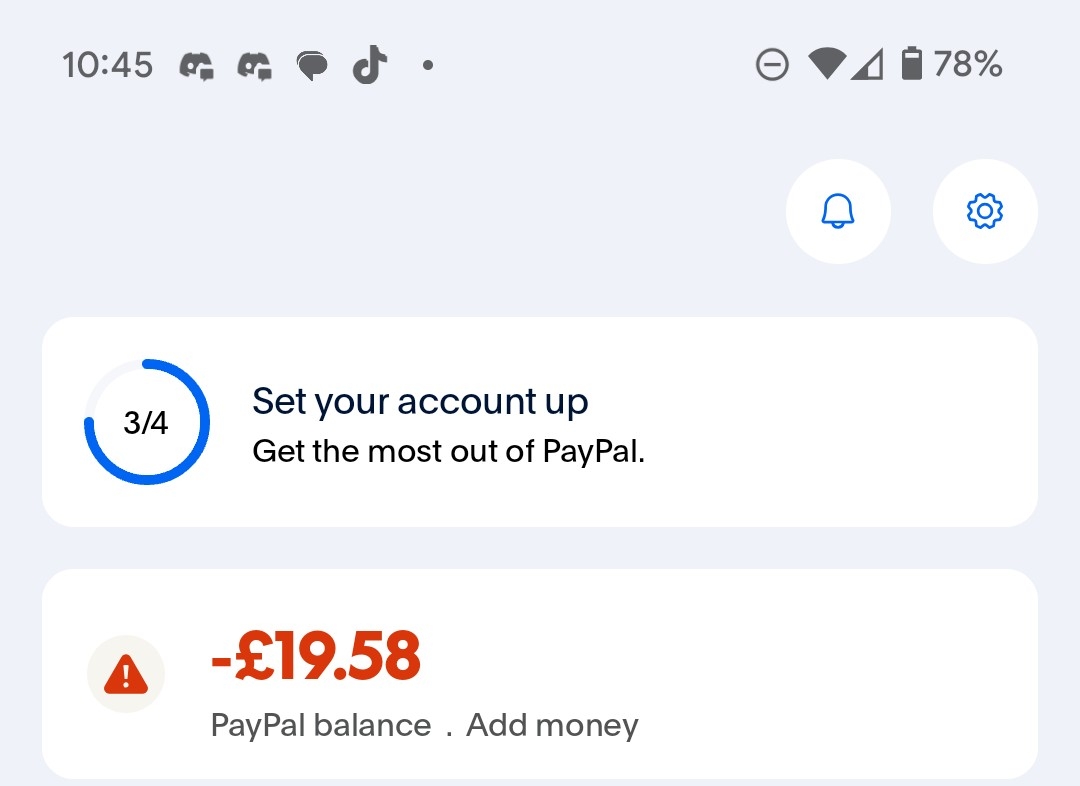This screenshot has height=786, width=1080.
Task: Tap the 3/4 setup progress ring
Action: (146, 422)
